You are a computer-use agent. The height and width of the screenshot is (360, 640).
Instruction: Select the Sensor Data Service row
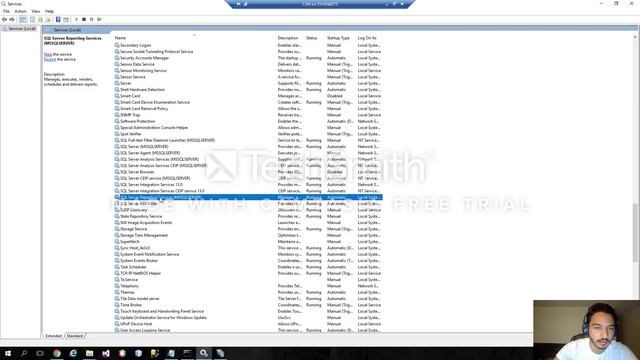coord(248,64)
